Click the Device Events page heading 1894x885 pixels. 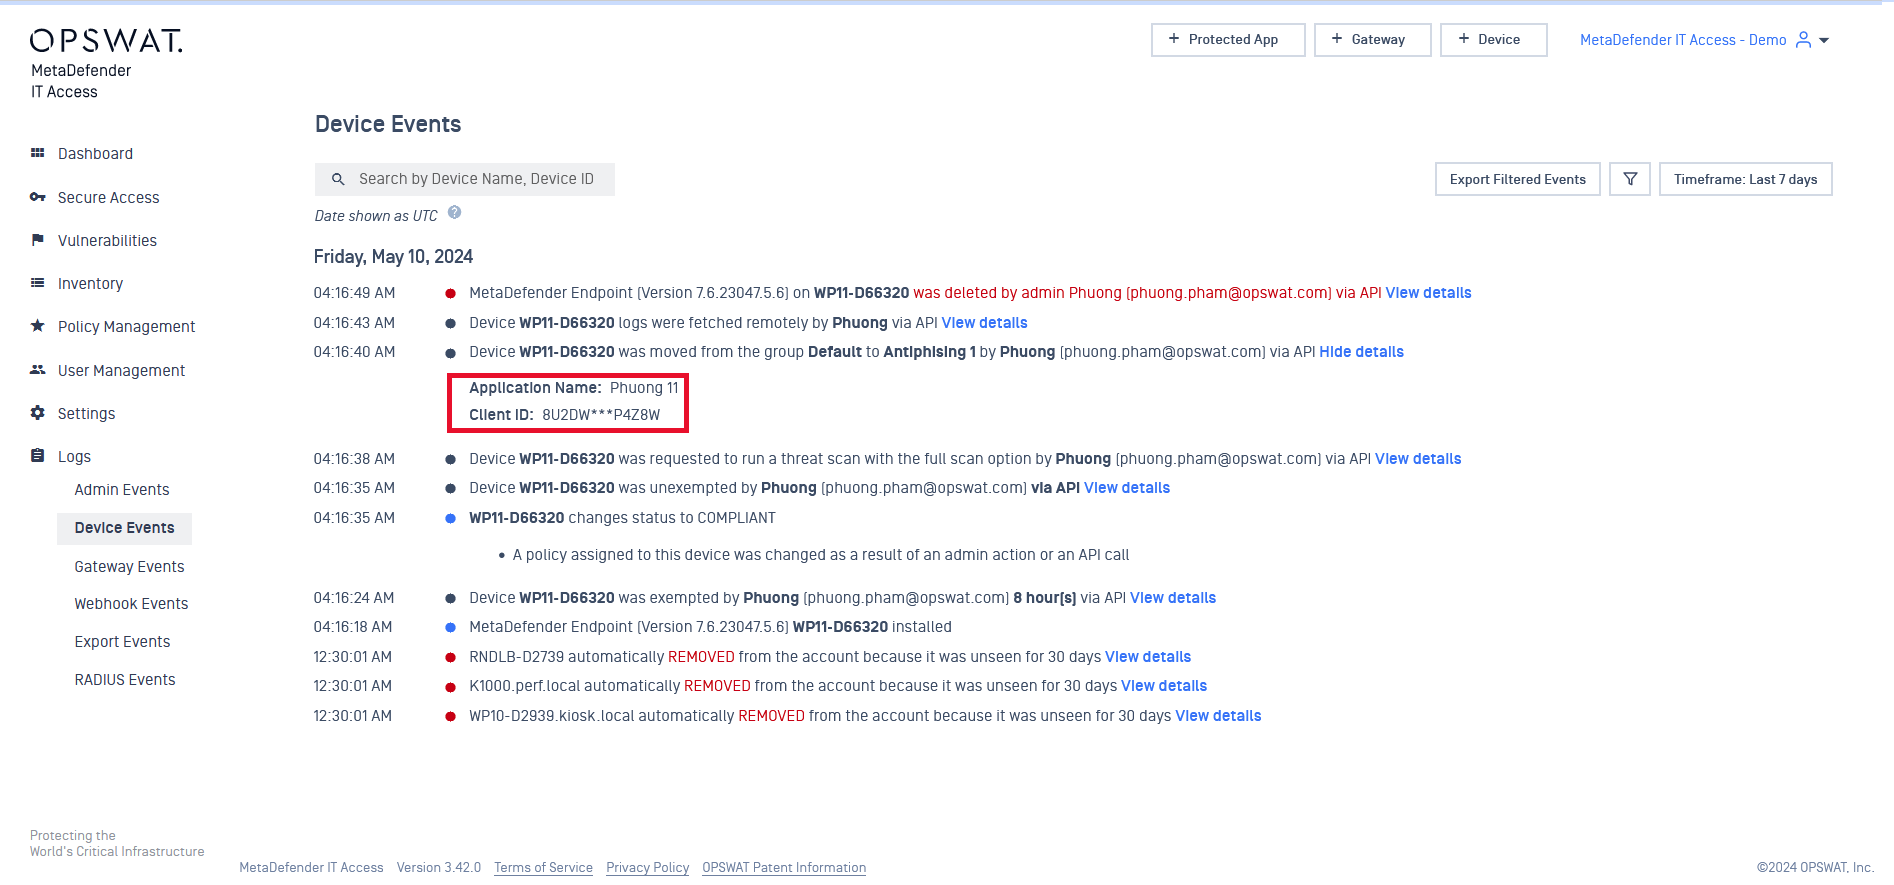(x=388, y=124)
